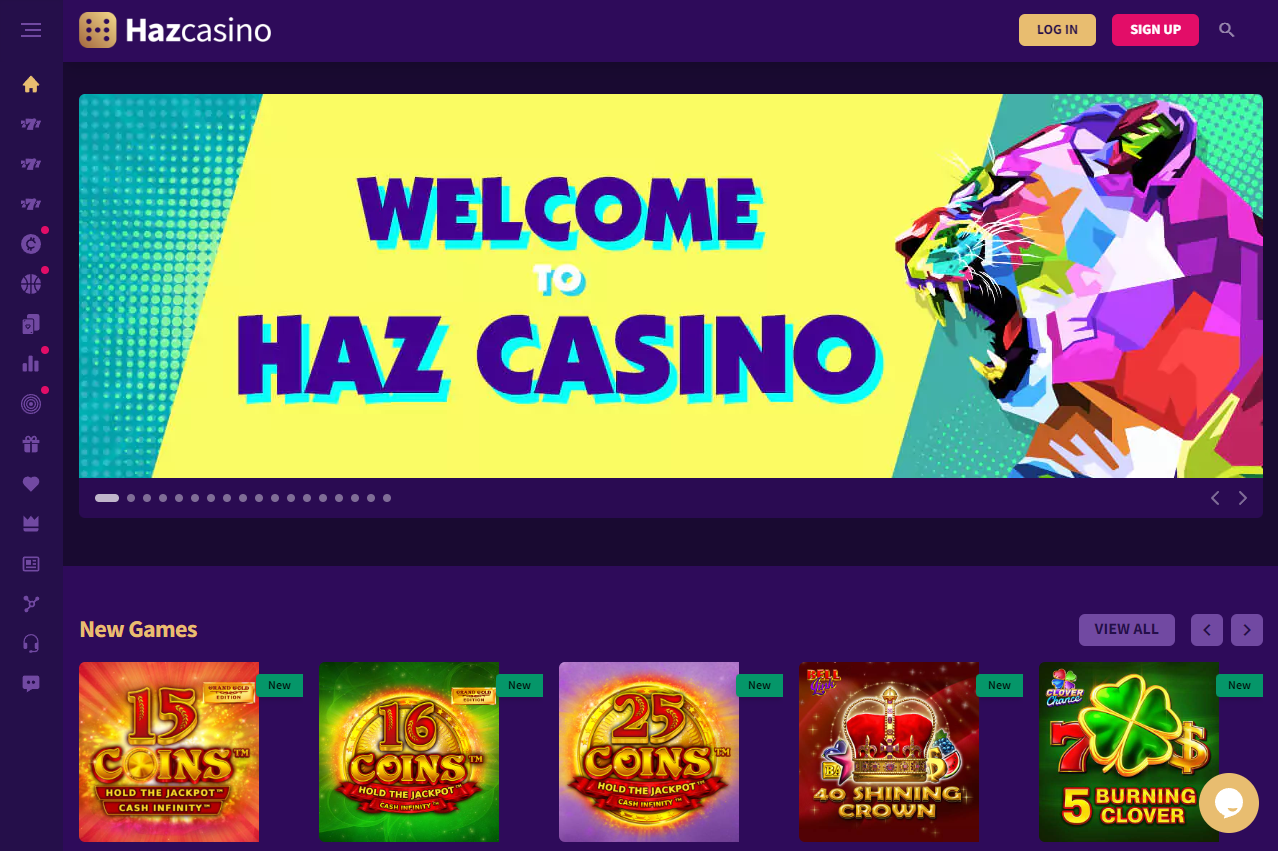The height and width of the screenshot is (851, 1278).
Task: Open the bar chart icon in sidebar
Action: 31,364
